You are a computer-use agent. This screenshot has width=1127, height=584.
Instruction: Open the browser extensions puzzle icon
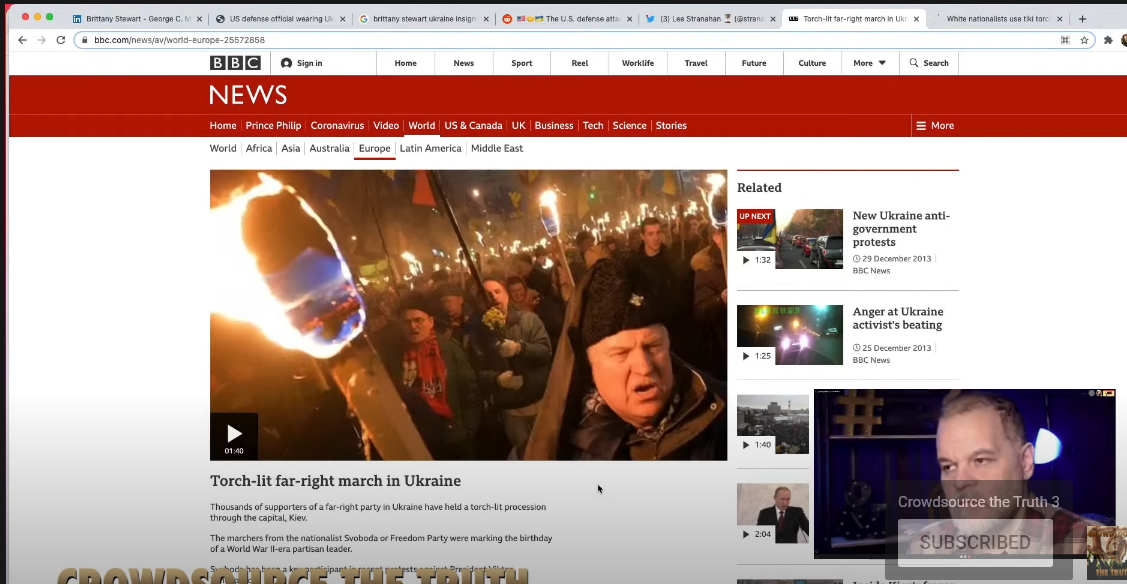point(1108,40)
